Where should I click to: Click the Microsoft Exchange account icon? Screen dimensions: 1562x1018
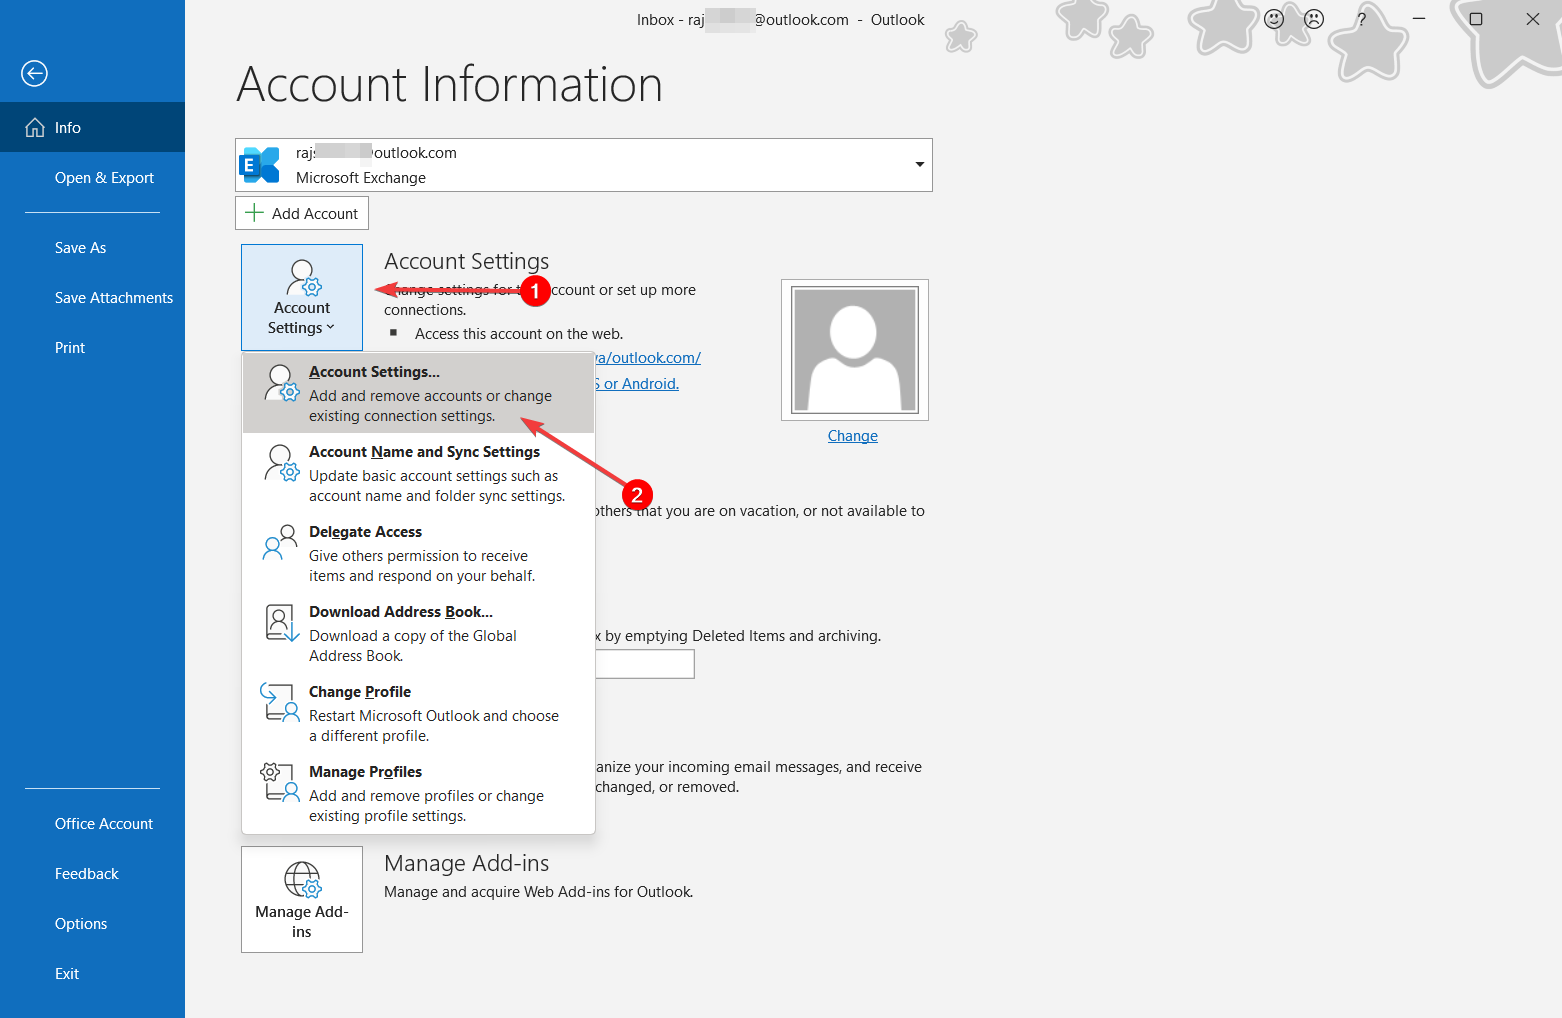pos(261,165)
